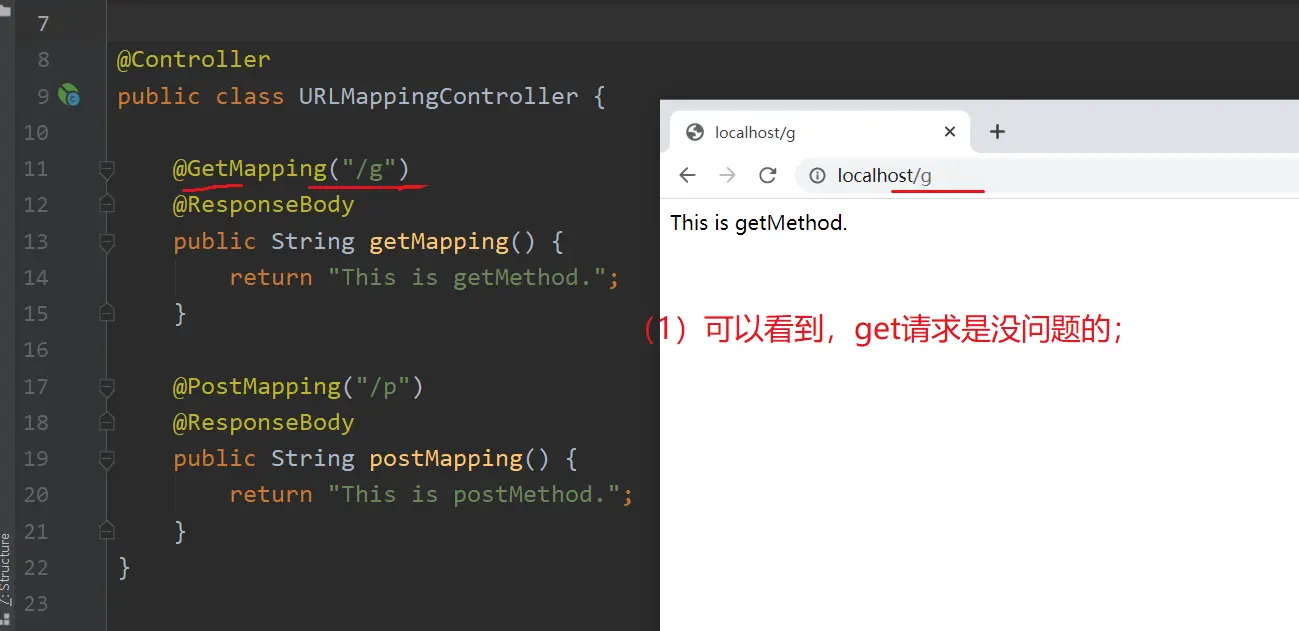Click the @GetMapping annotation
The image size is (1299, 631).
250,169
